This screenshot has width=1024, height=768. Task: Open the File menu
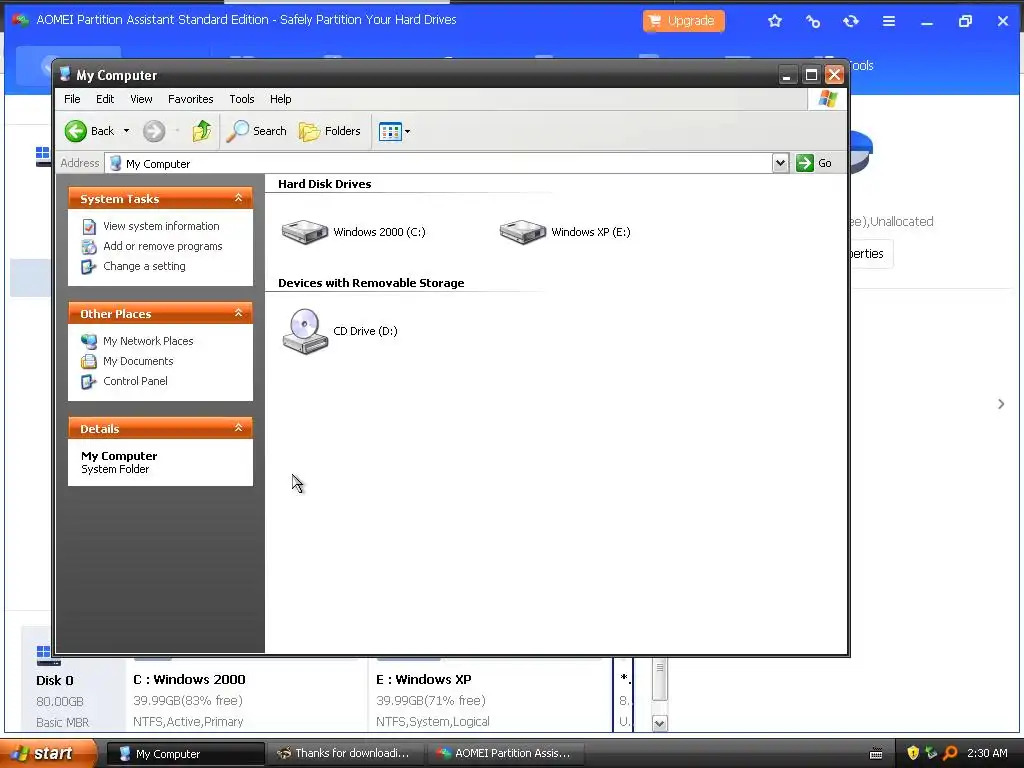click(x=72, y=99)
